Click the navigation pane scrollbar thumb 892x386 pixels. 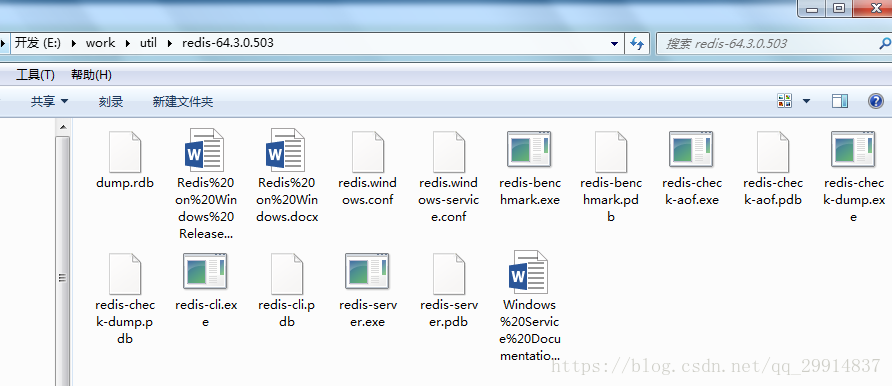click(63, 262)
